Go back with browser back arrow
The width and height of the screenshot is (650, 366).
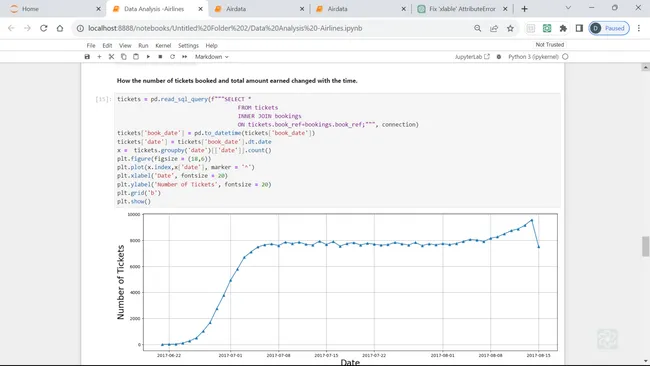[x=11, y=28]
